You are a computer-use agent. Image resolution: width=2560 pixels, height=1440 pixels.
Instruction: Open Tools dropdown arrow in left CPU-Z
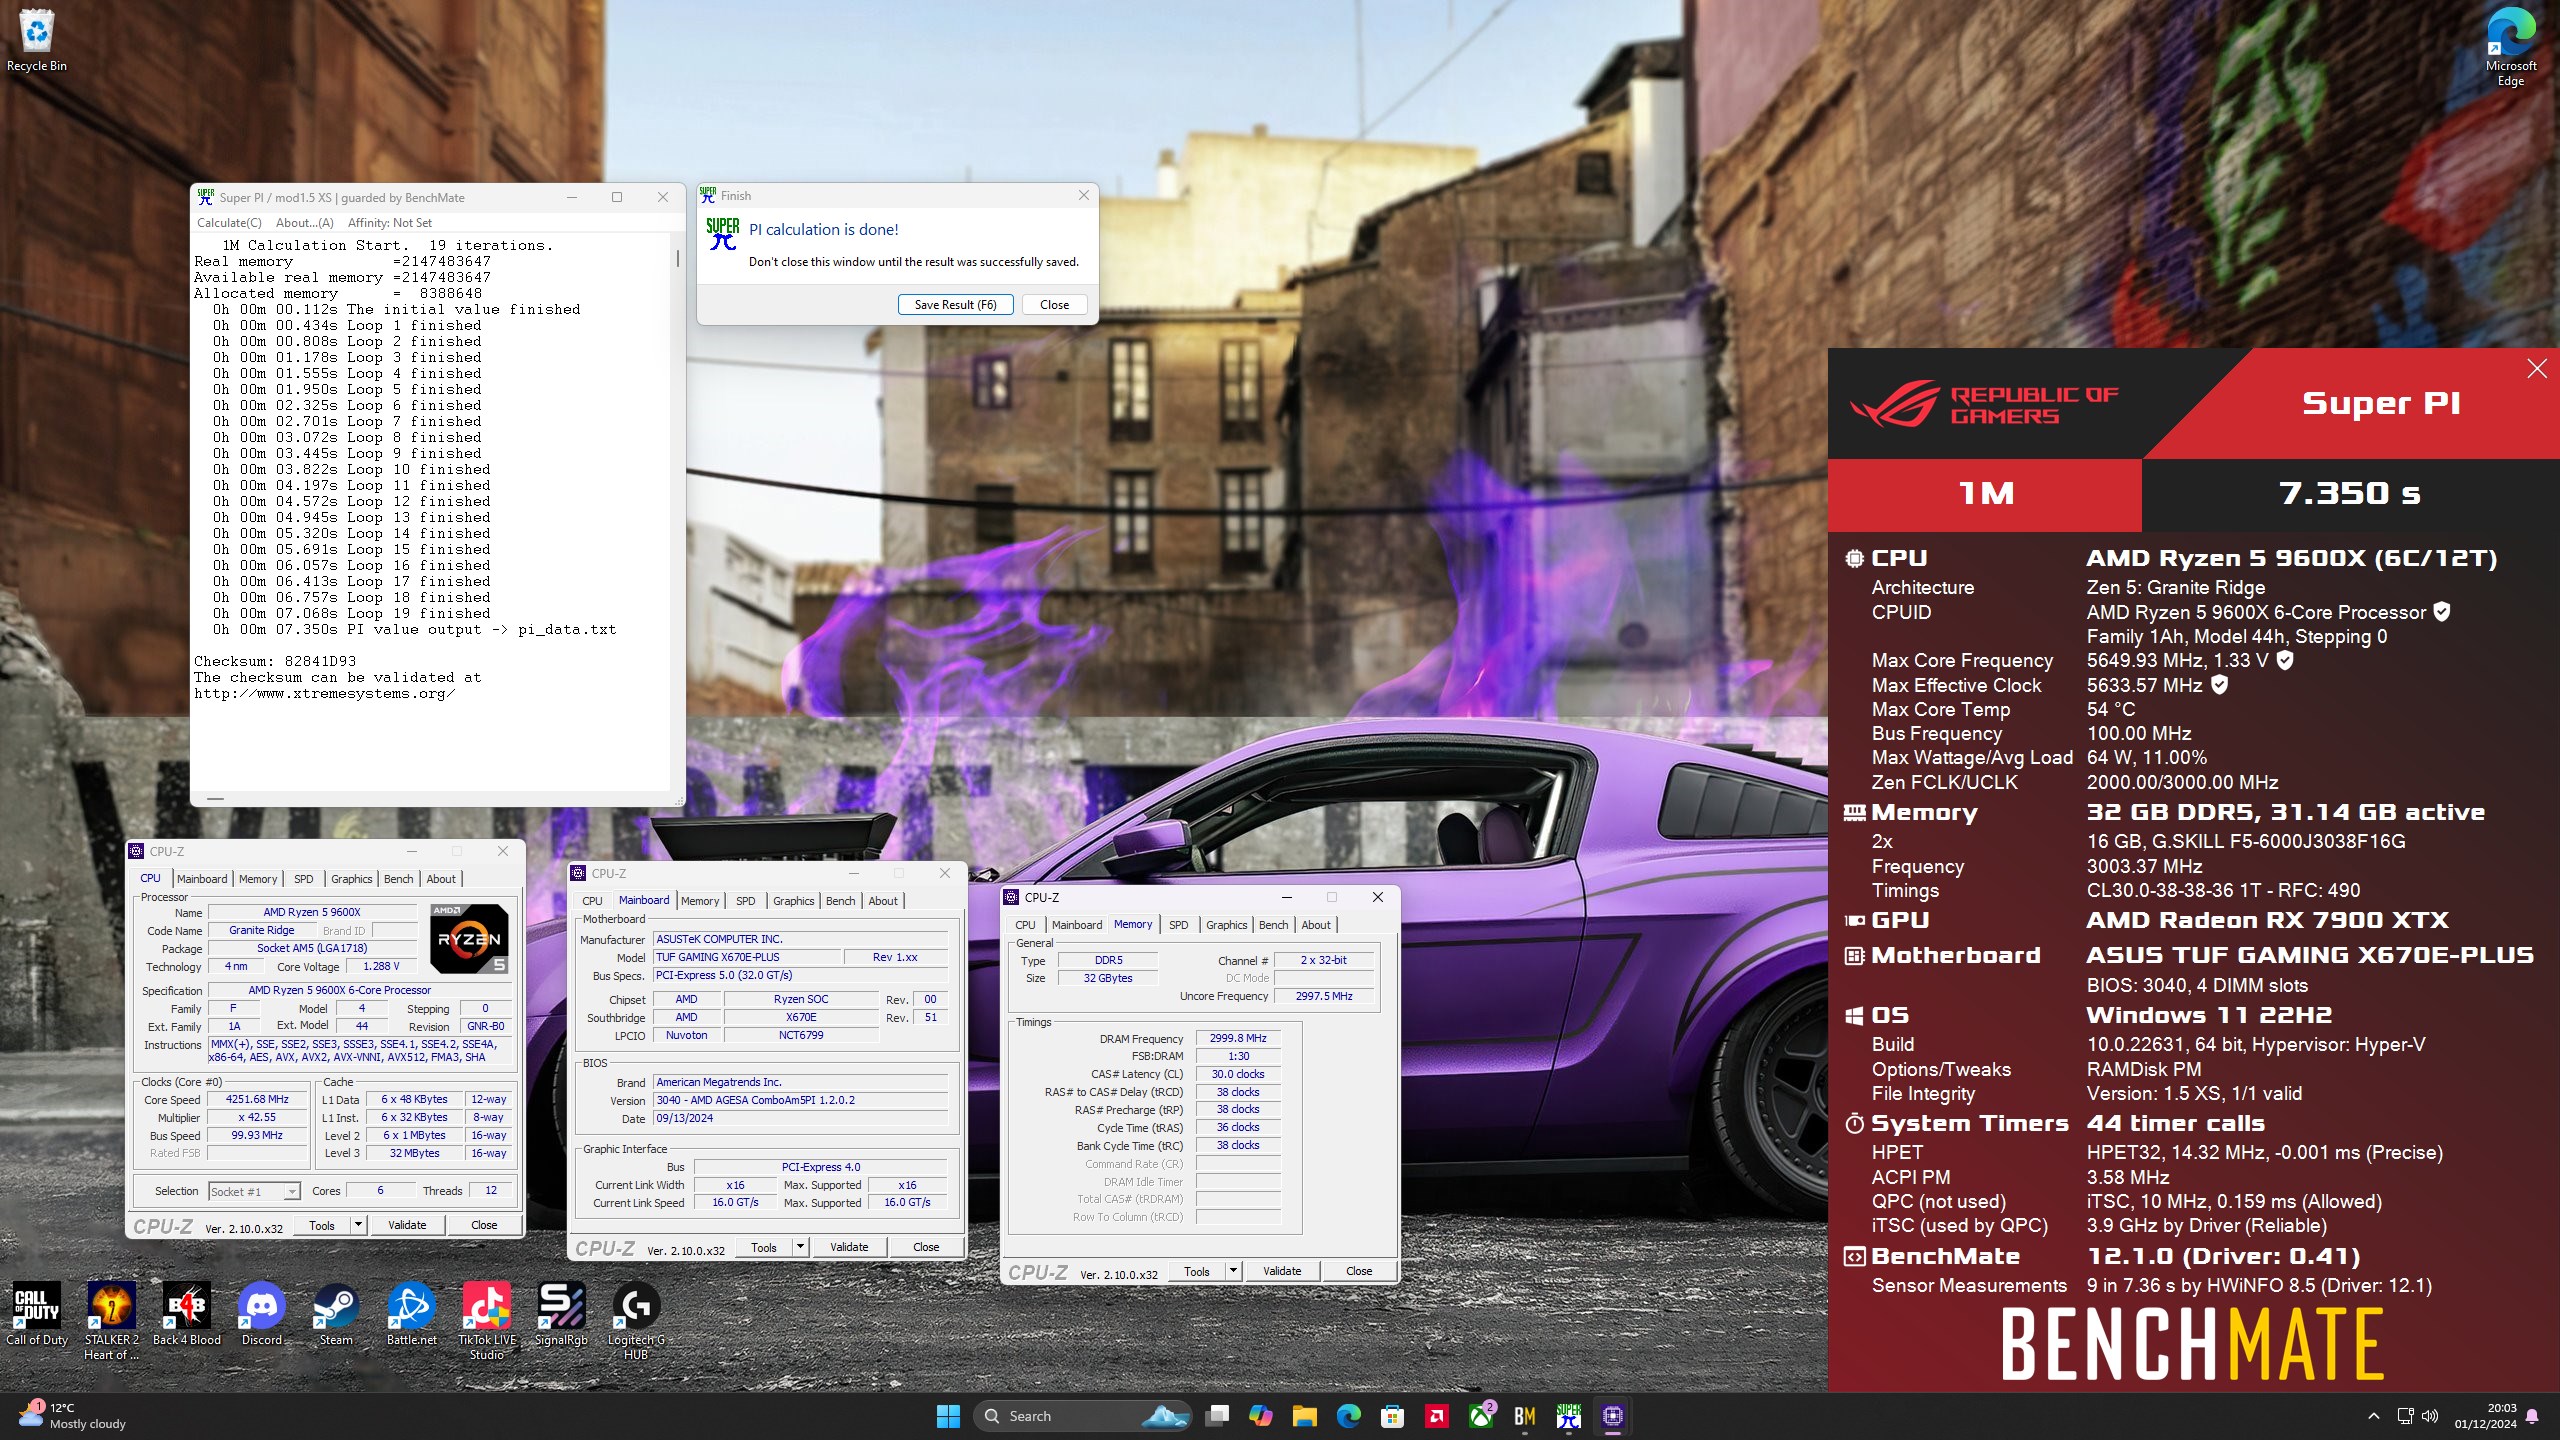[358, 1225]
